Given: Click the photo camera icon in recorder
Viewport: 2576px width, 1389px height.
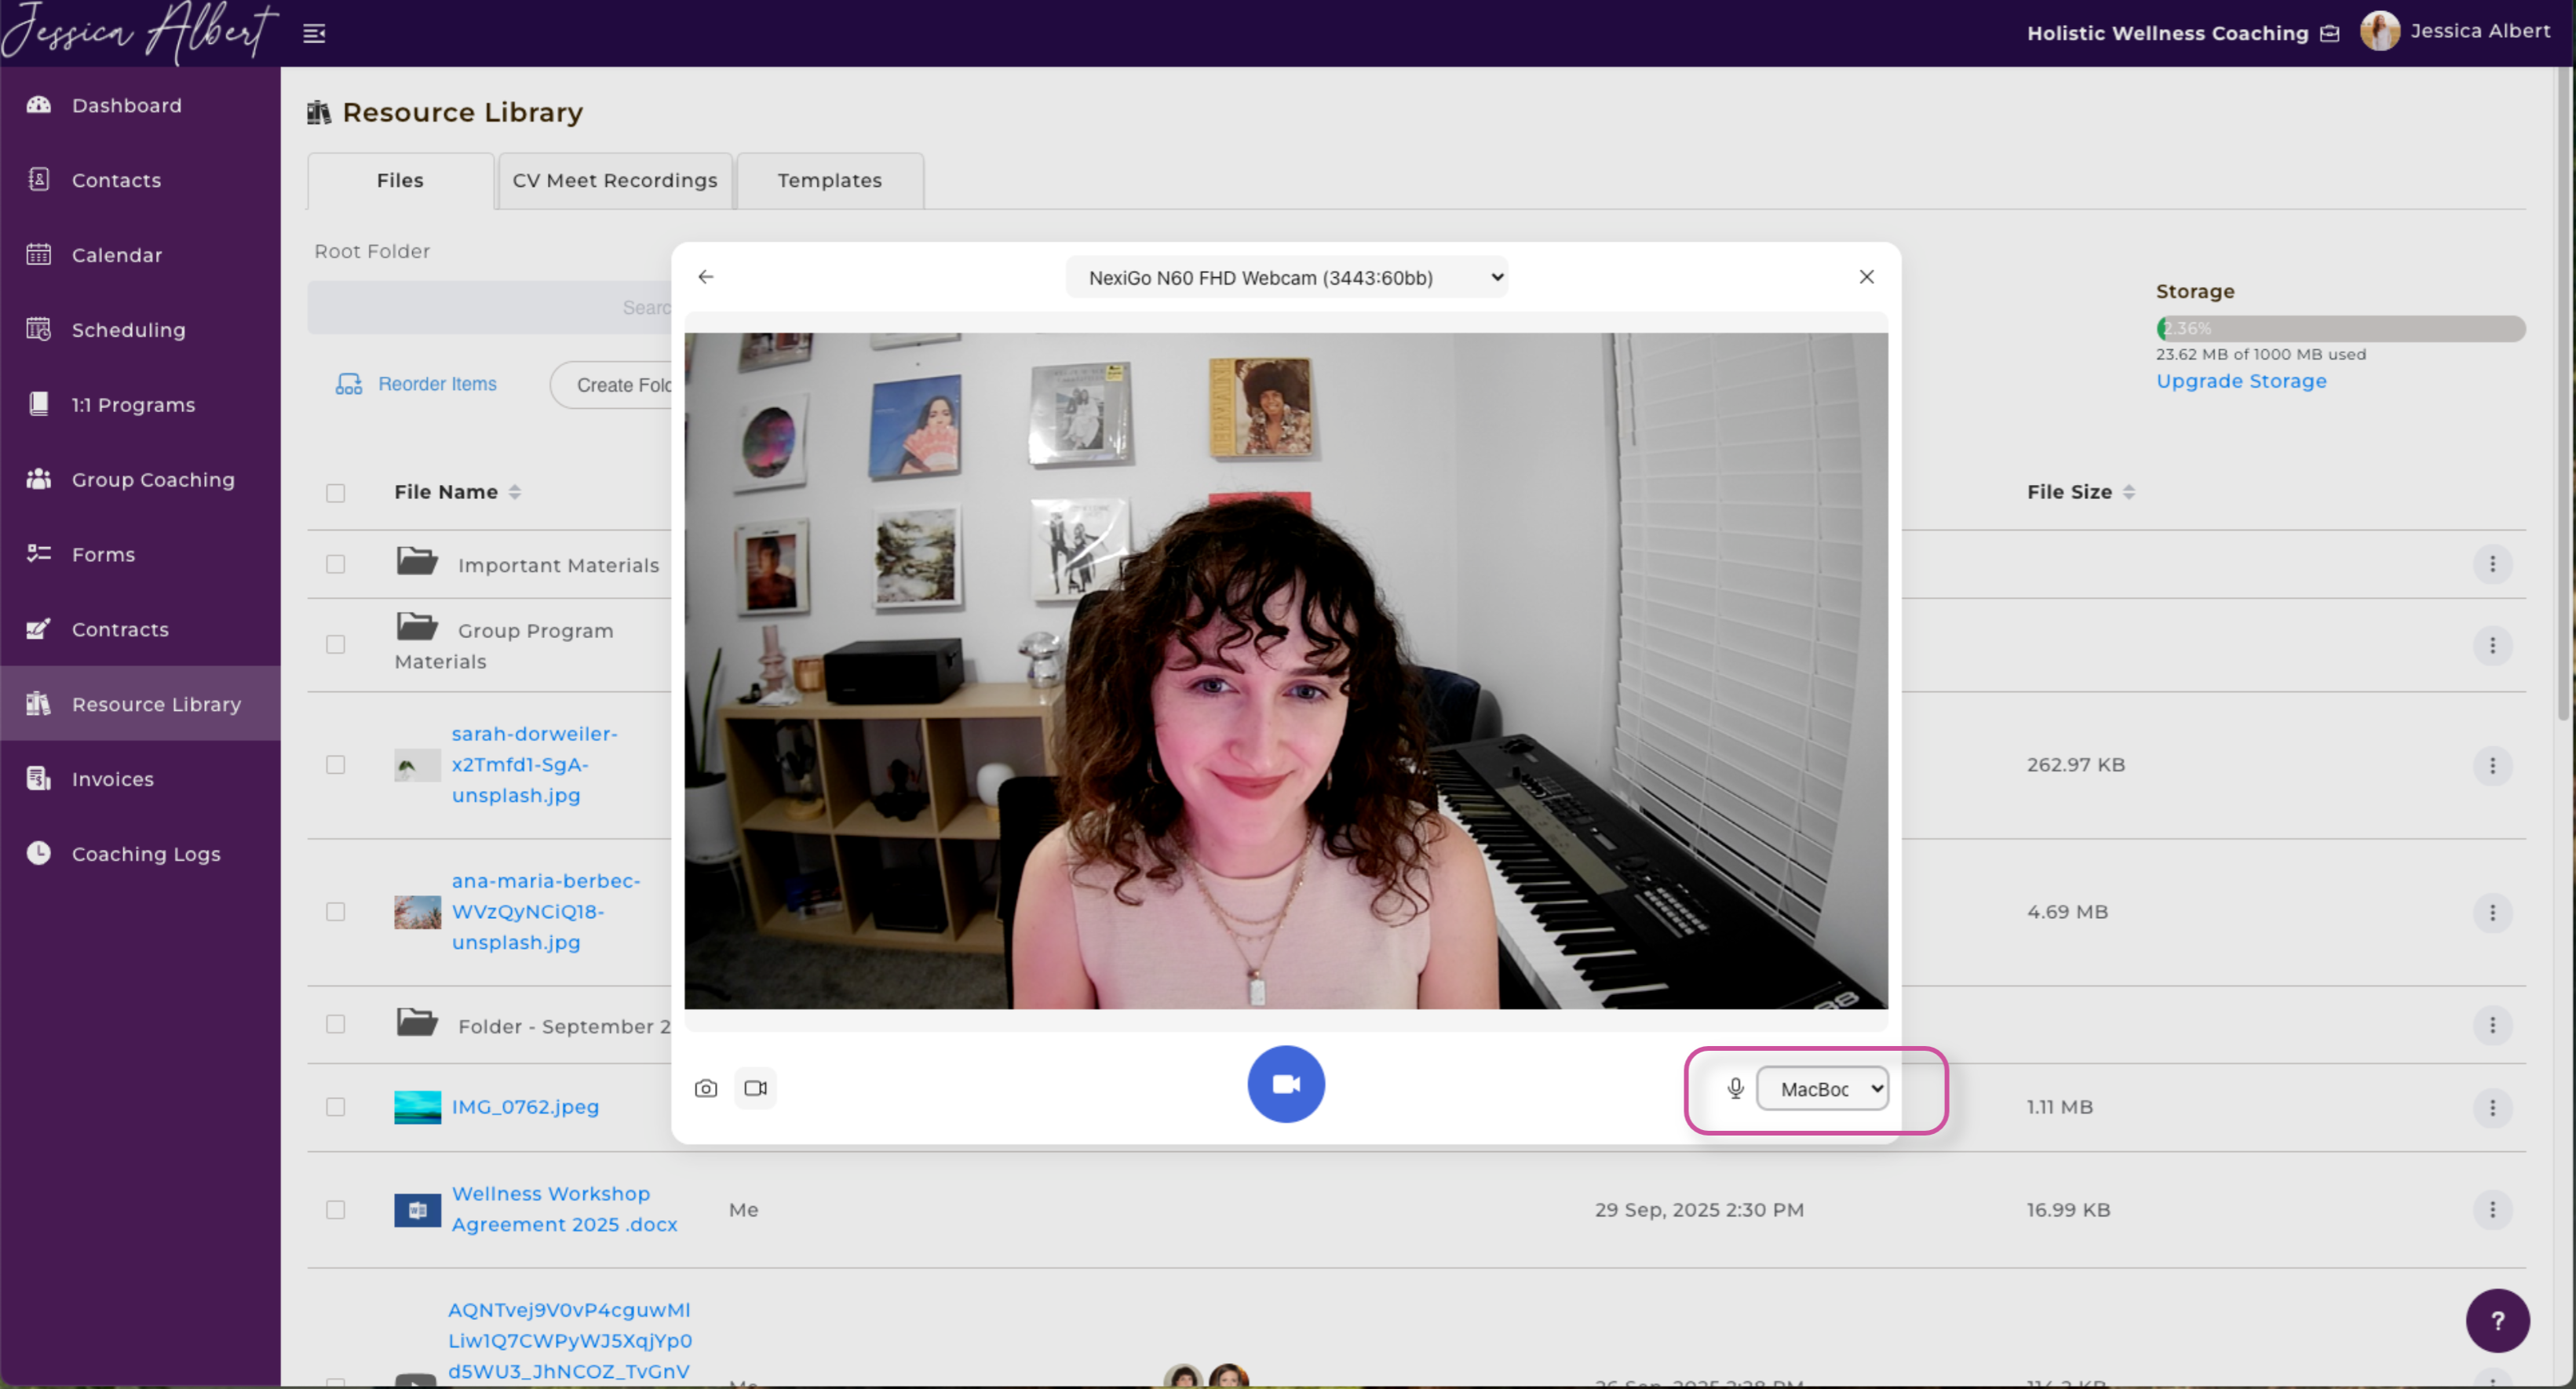Looking at the screenshot, I should [706, 1088].
